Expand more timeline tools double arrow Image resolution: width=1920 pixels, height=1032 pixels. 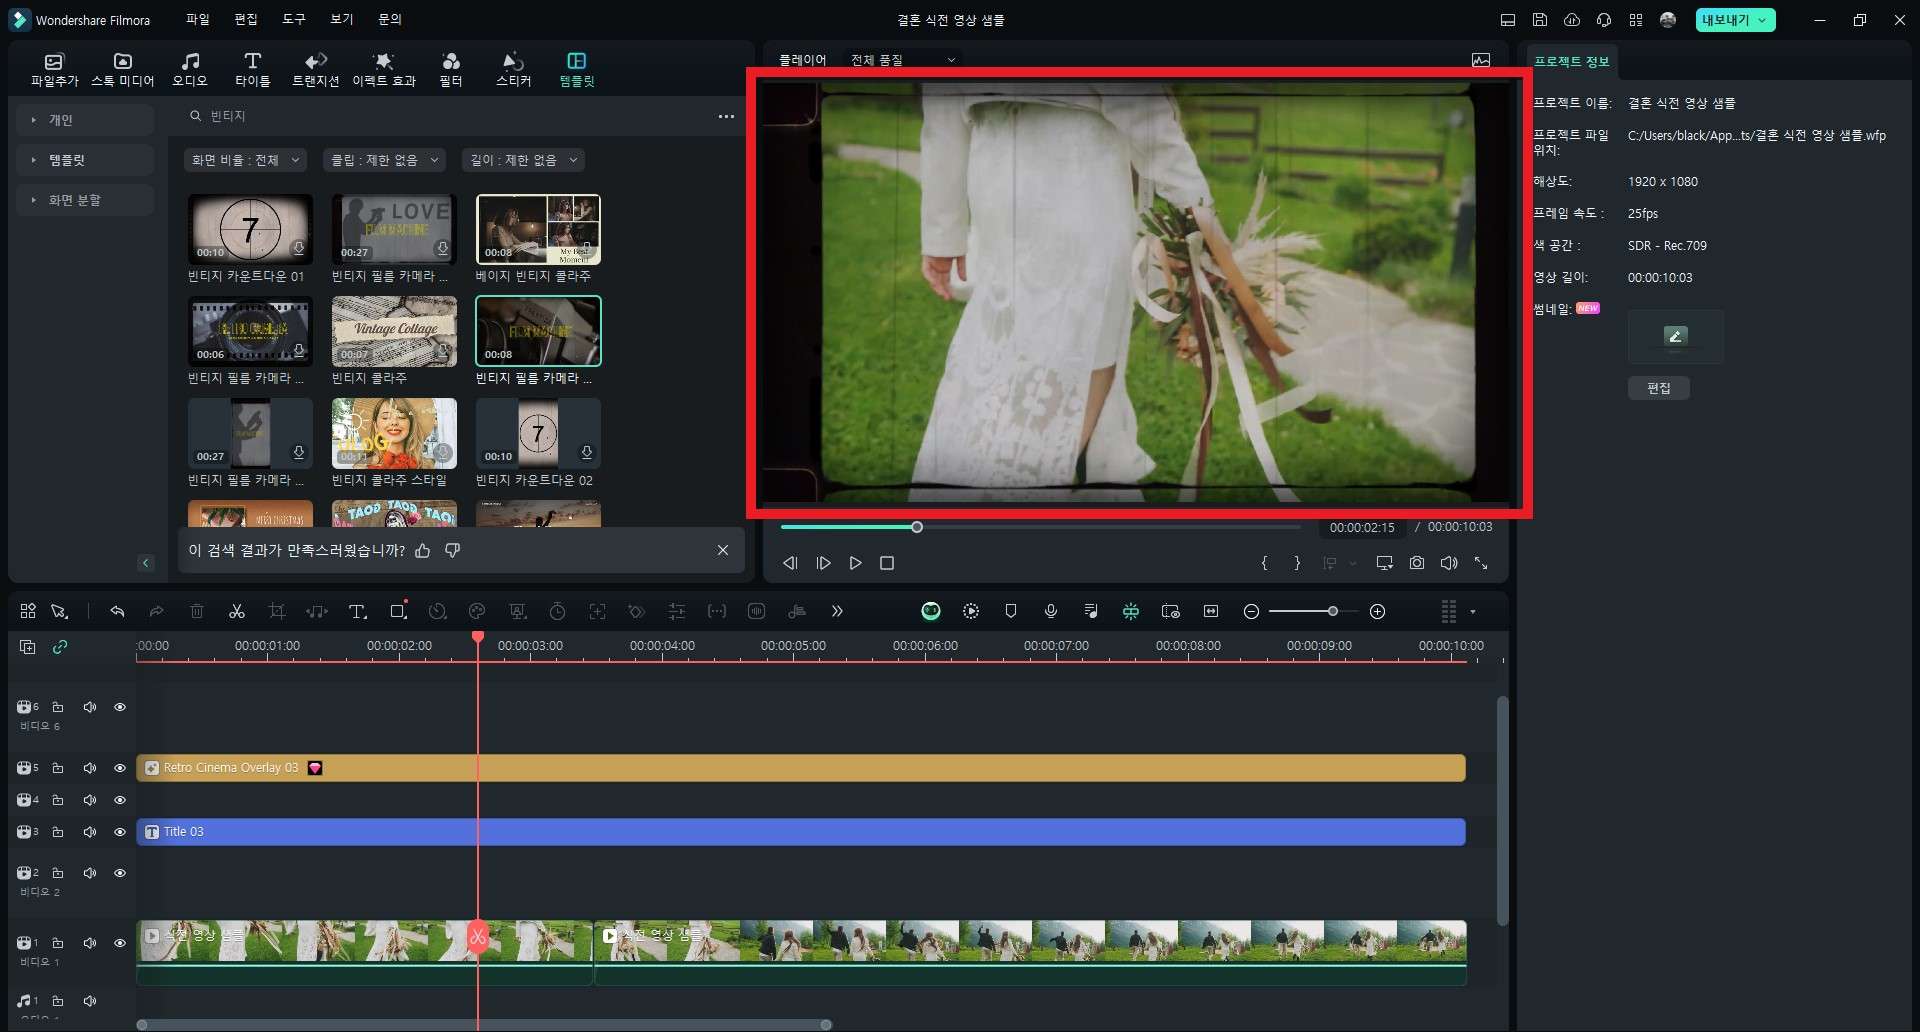(x=837, y=611)
